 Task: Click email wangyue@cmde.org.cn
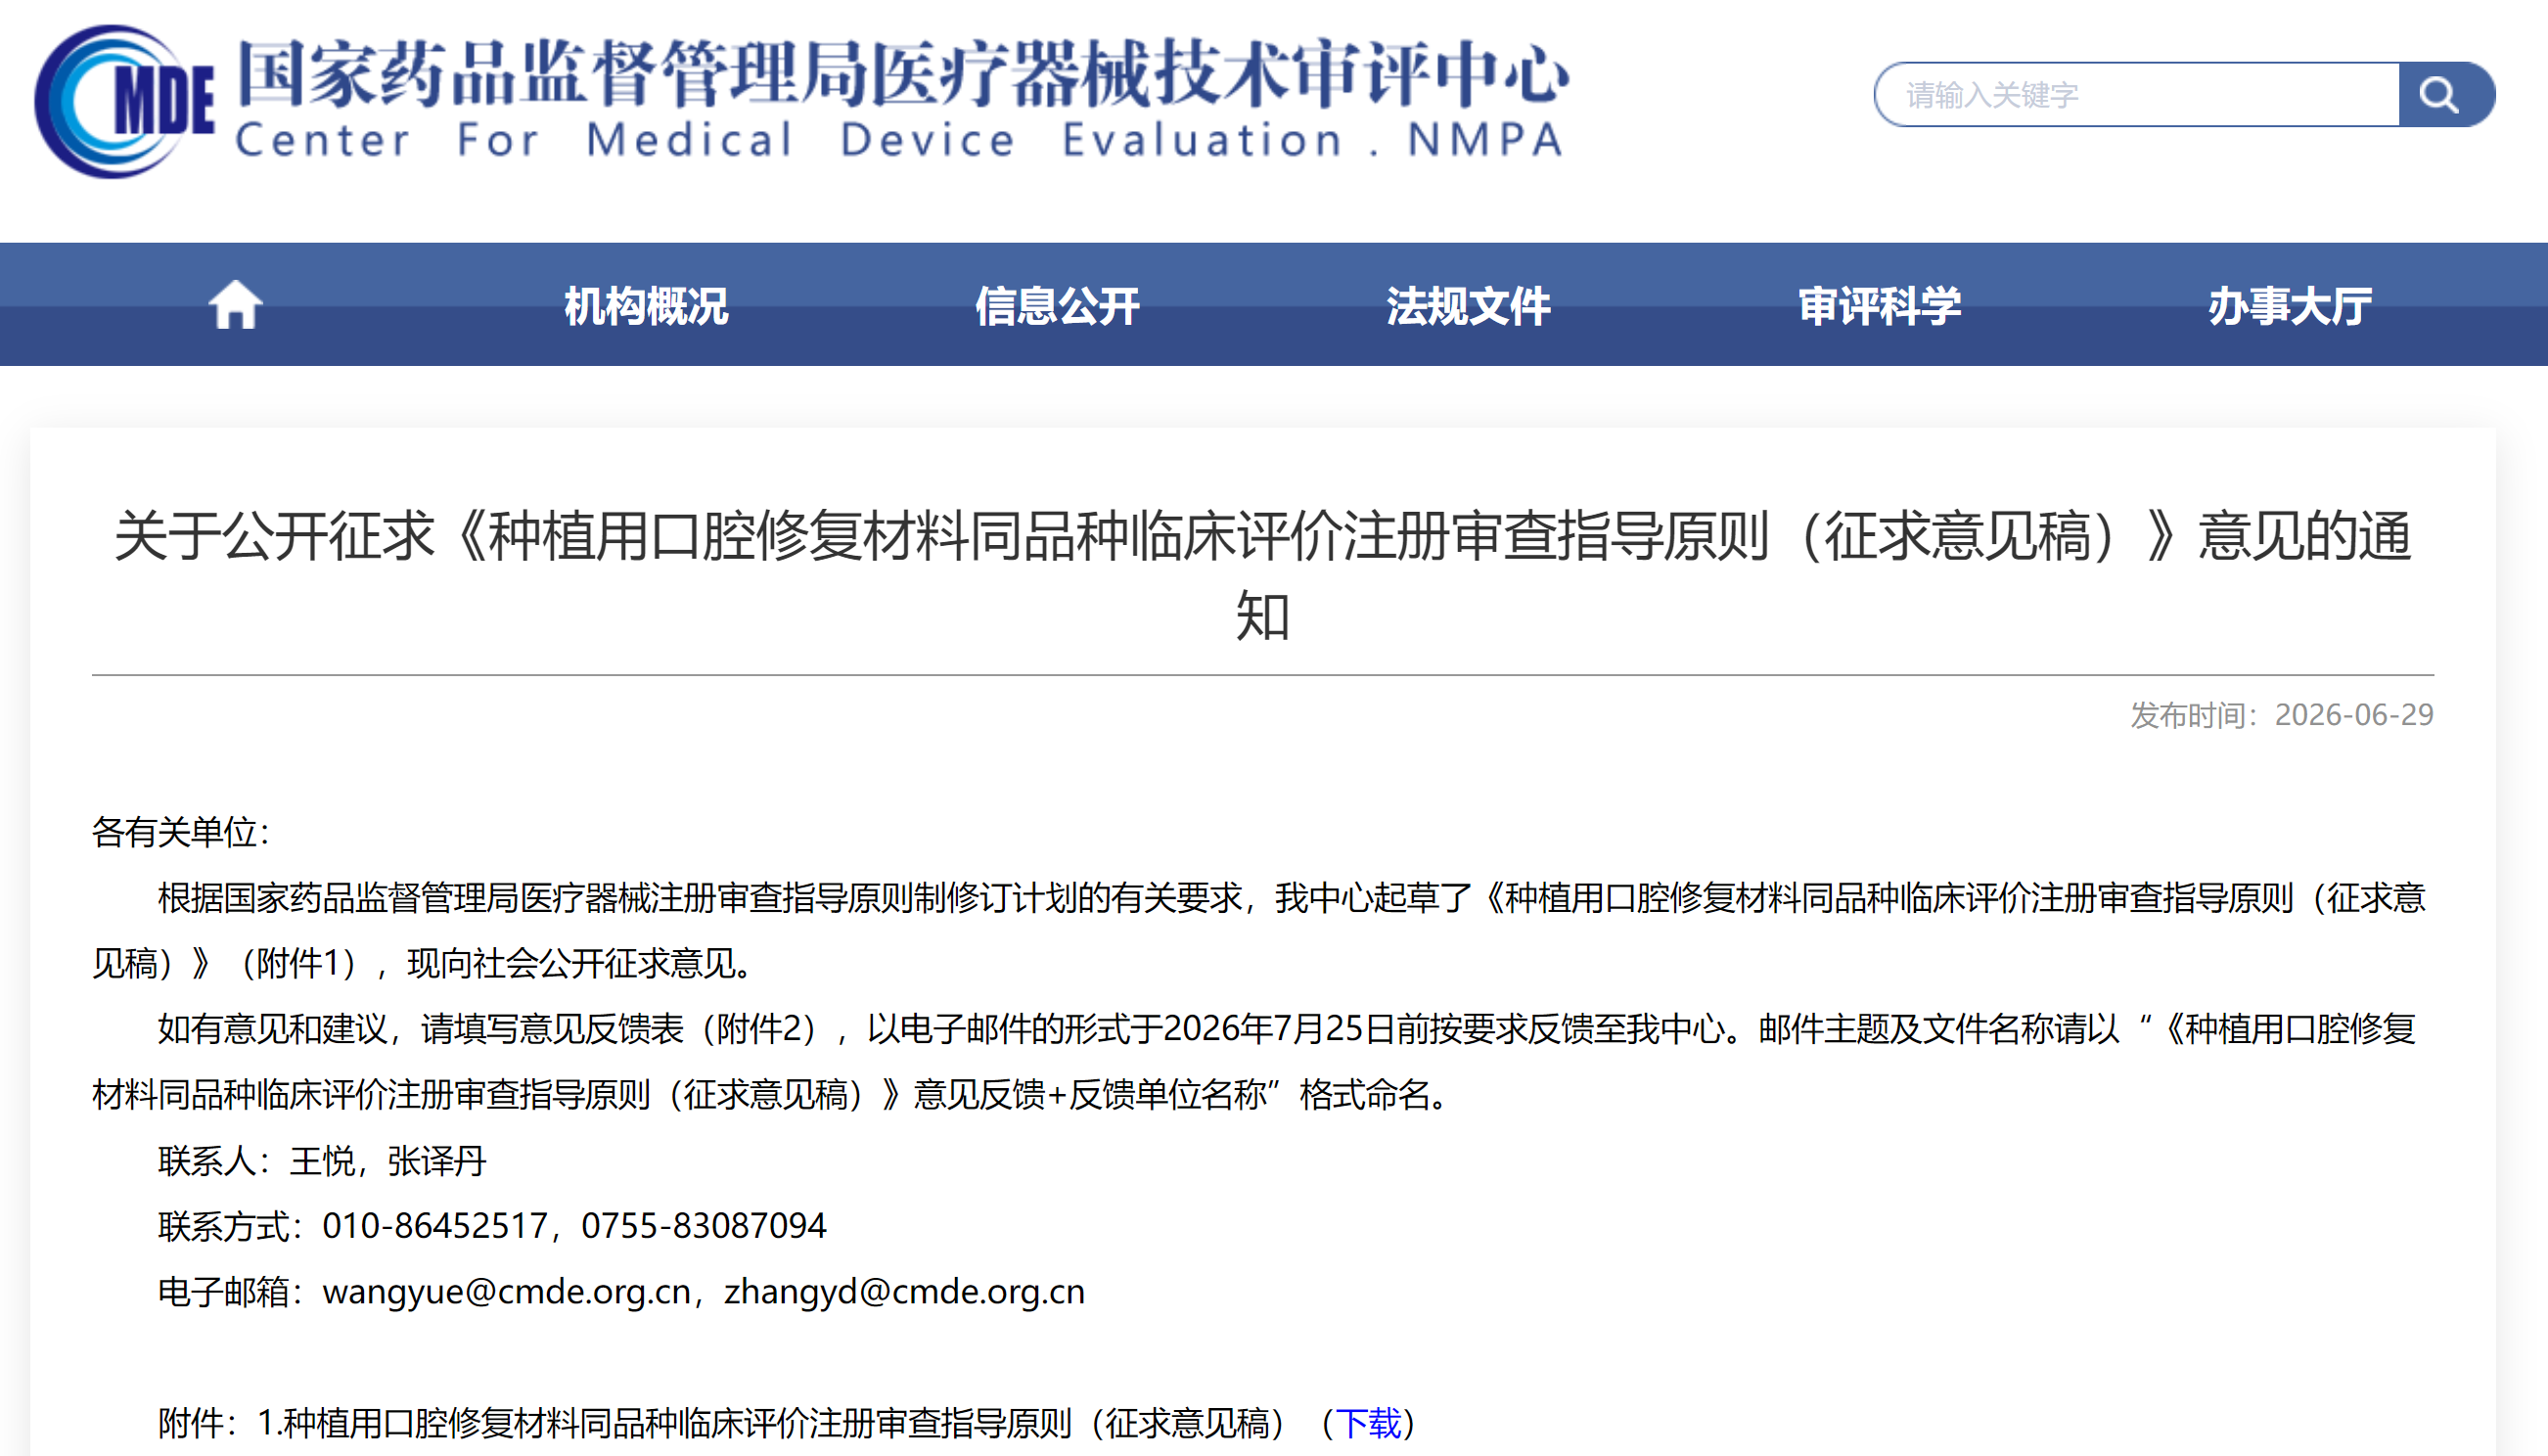coord(507,1292)
